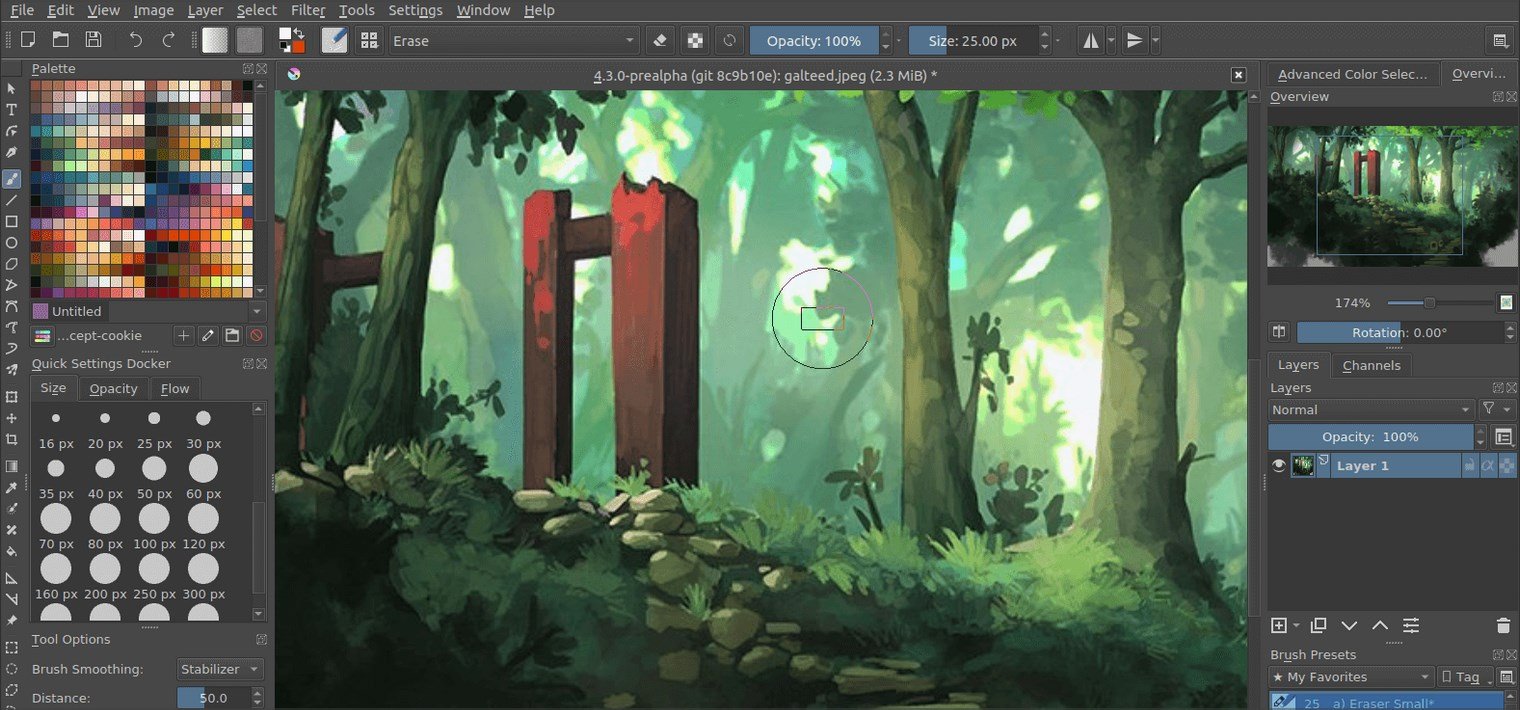The height and width of the screenshot is (710, 1520).
Task: Toggle visibility of Layer 1
Action: [x=1278, y=466]
